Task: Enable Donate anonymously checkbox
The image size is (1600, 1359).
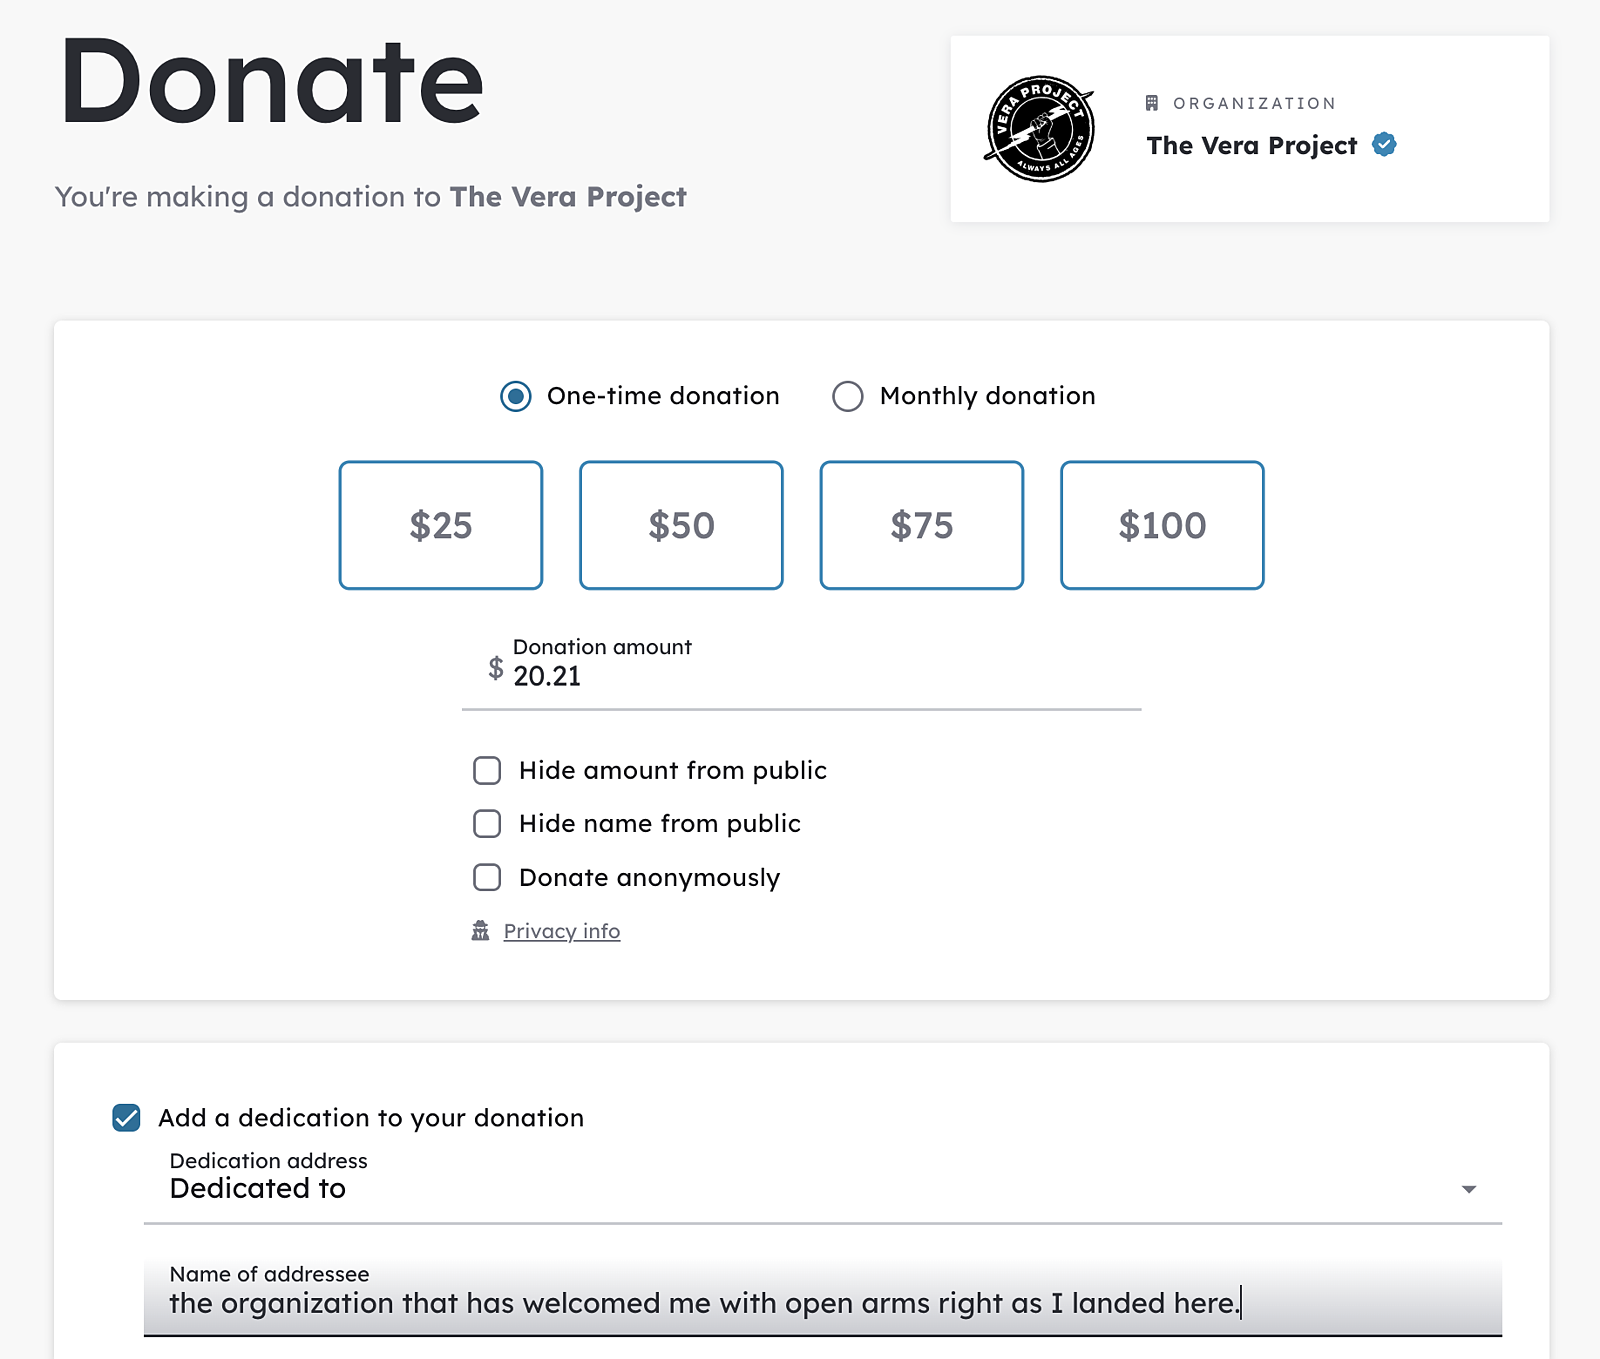Action: click(x=487, y=877)
